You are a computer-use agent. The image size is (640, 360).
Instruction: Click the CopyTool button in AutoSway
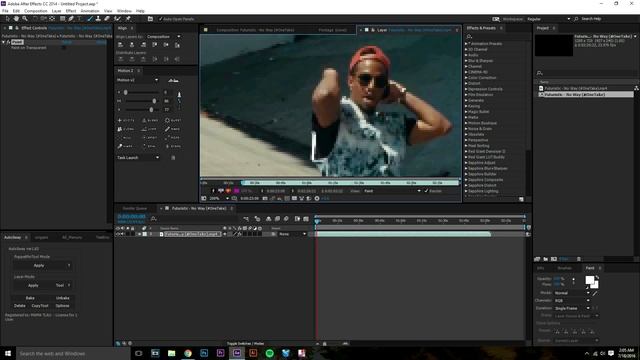point(40,306)
